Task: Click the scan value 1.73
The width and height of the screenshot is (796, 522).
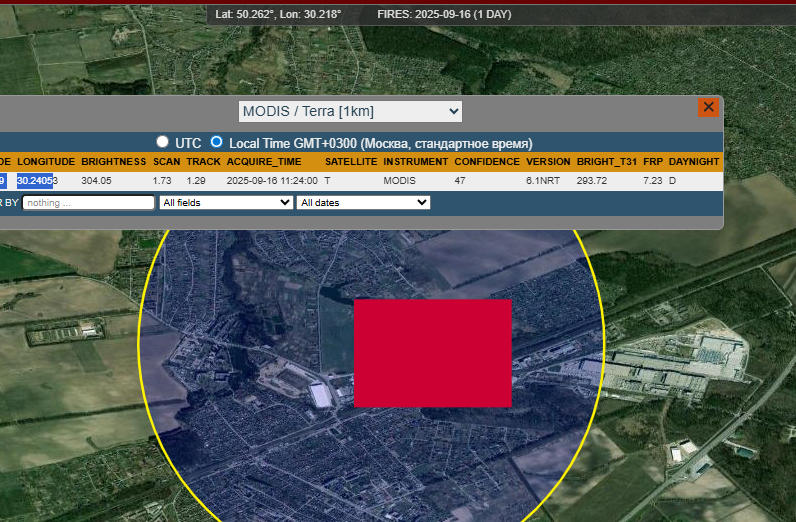Action: click(162, 181)
